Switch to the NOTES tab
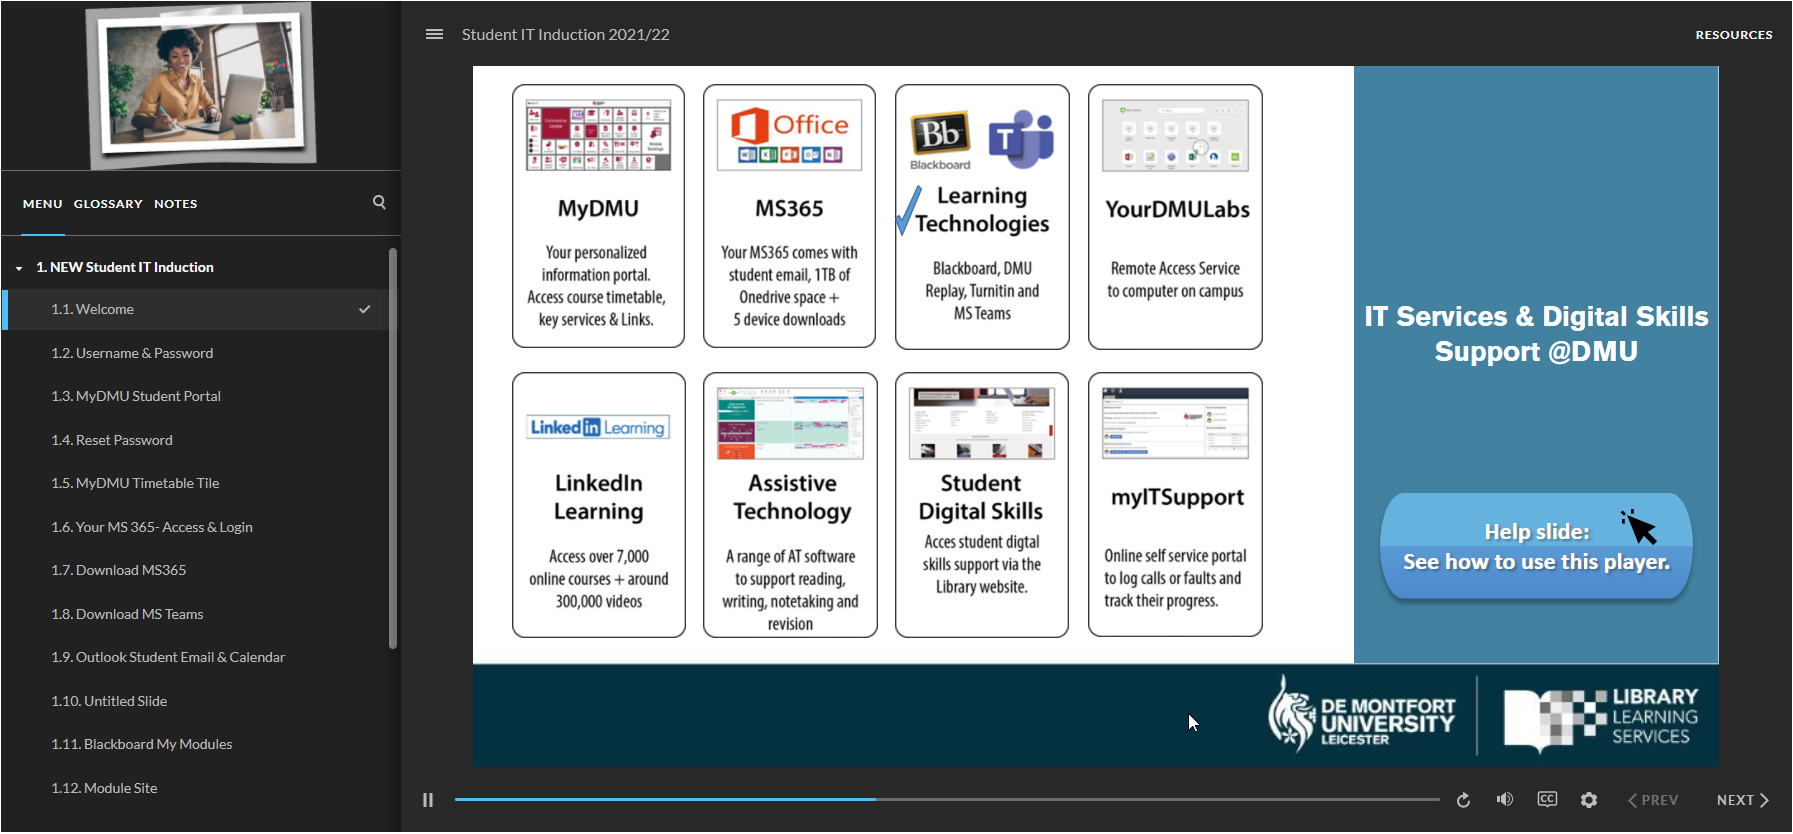This screenshot has width=1793, height=834. click(176, 204)
